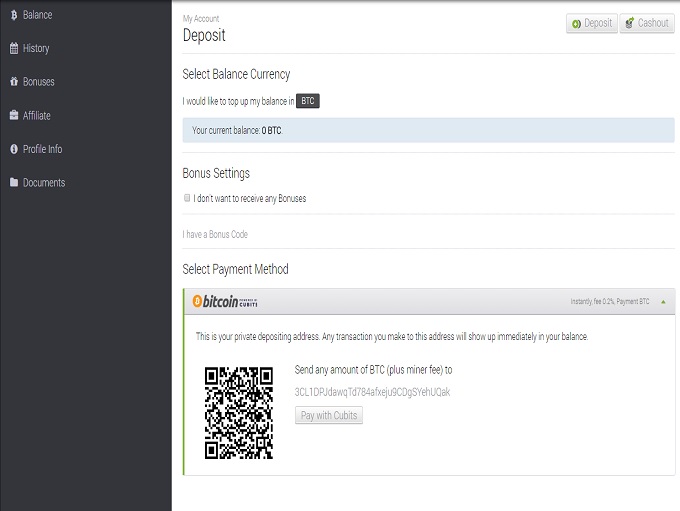Screen dimensions: 680x511
Task: Click the My Account breadcrumb link
Action: point(201,19)
